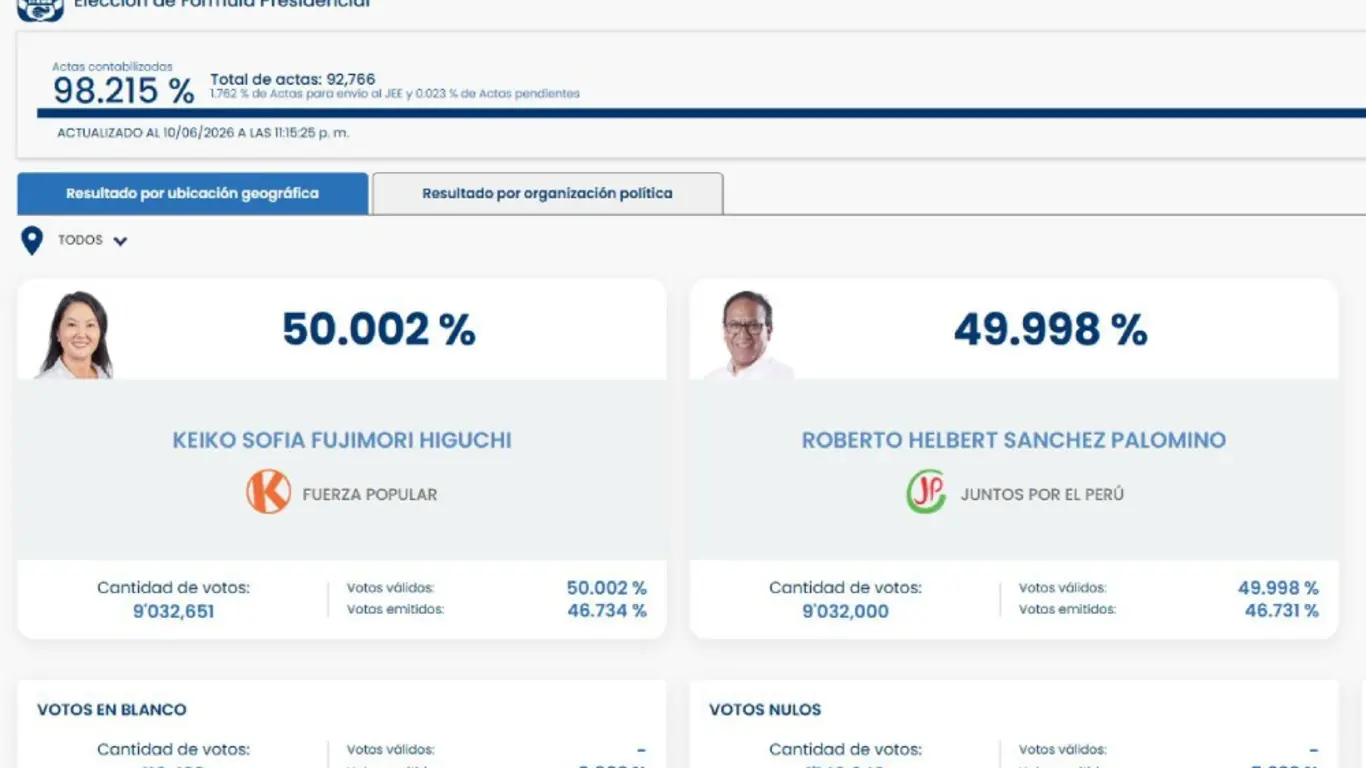This screenshot has height=768, width=1366.
Task: Click the FUERZA POPULAR party label
Action: (370, 494)
